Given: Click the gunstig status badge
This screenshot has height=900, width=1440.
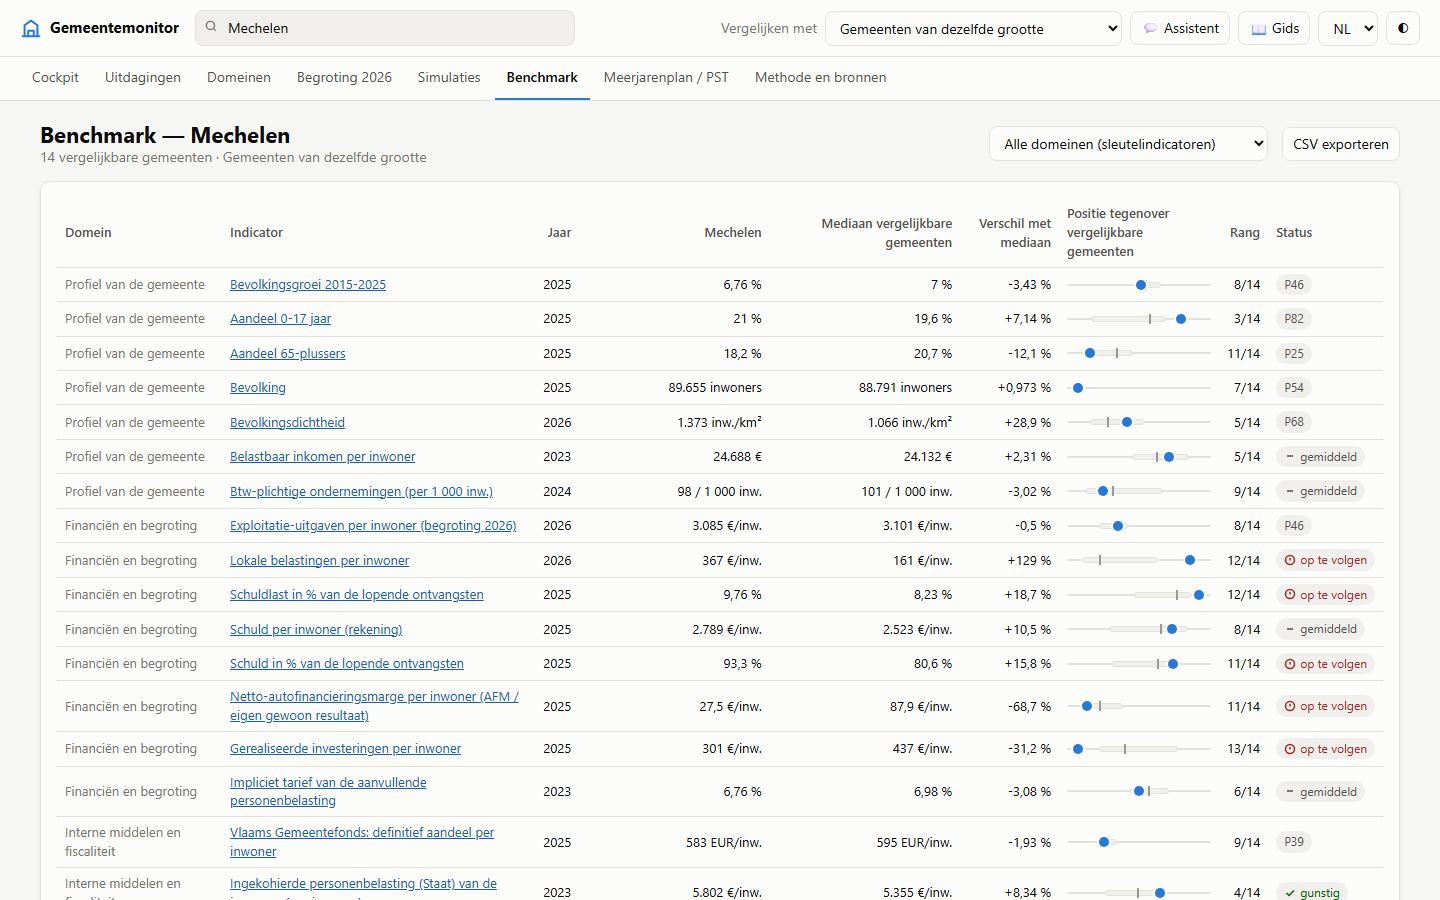Looking at the screenshot, I should click(x=1312, y=892).
